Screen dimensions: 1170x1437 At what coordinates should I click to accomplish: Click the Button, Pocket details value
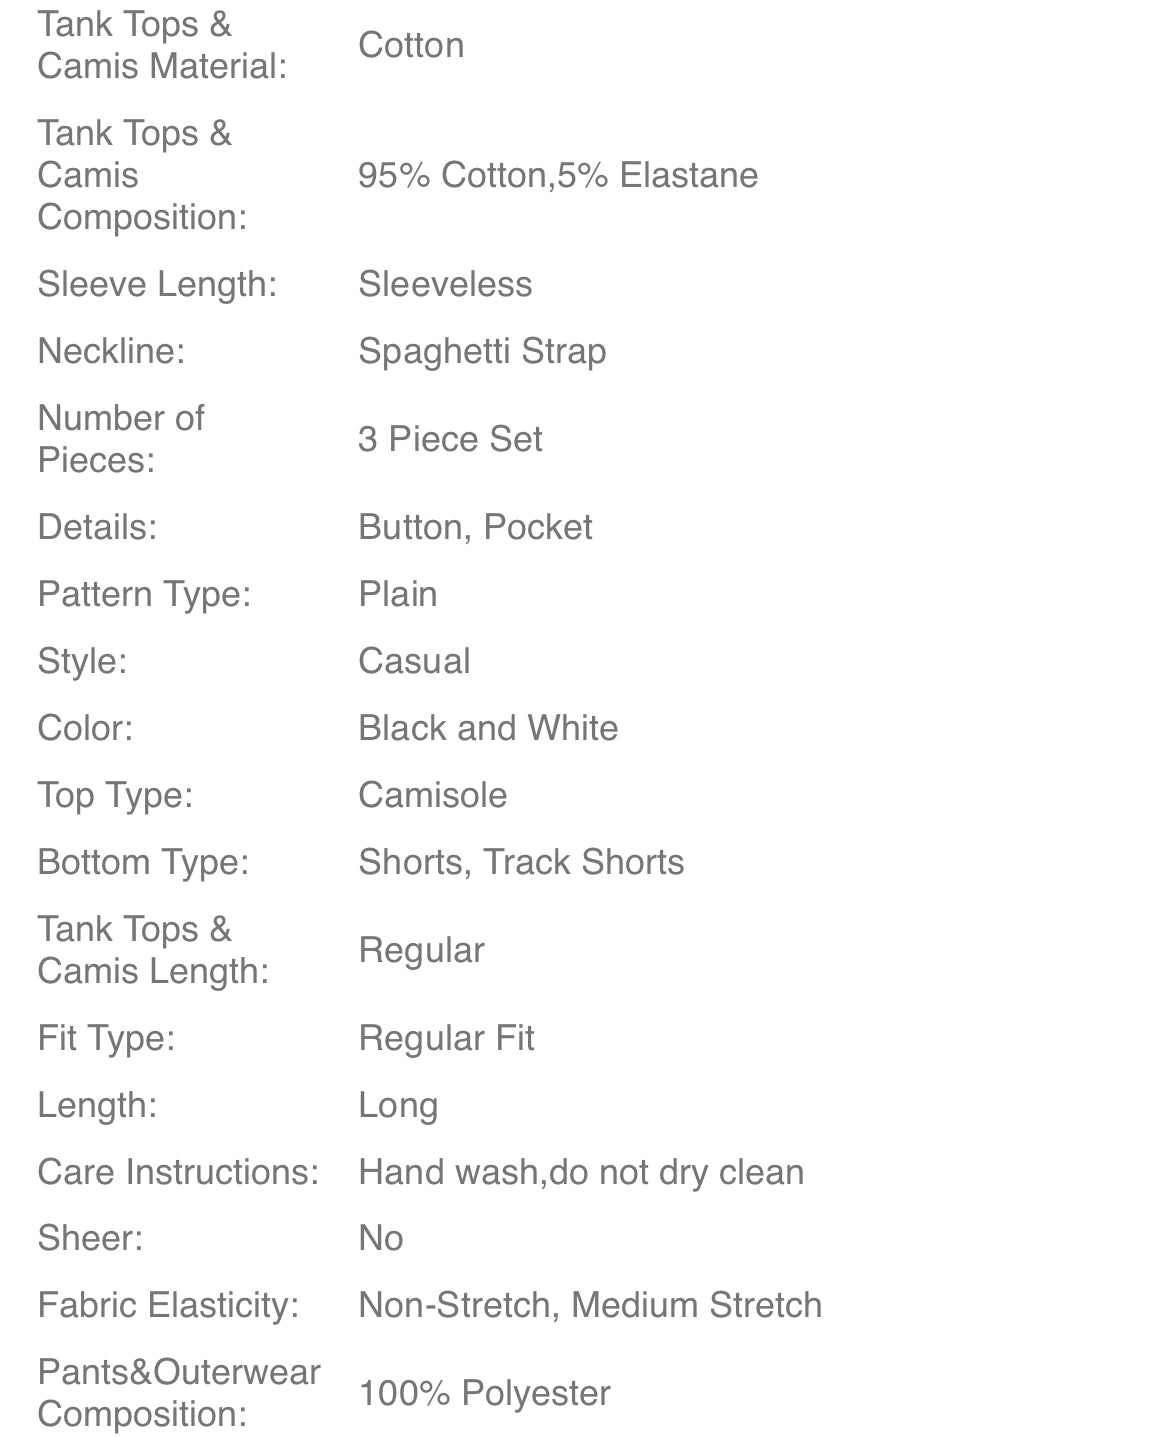(x=475, y=527)
